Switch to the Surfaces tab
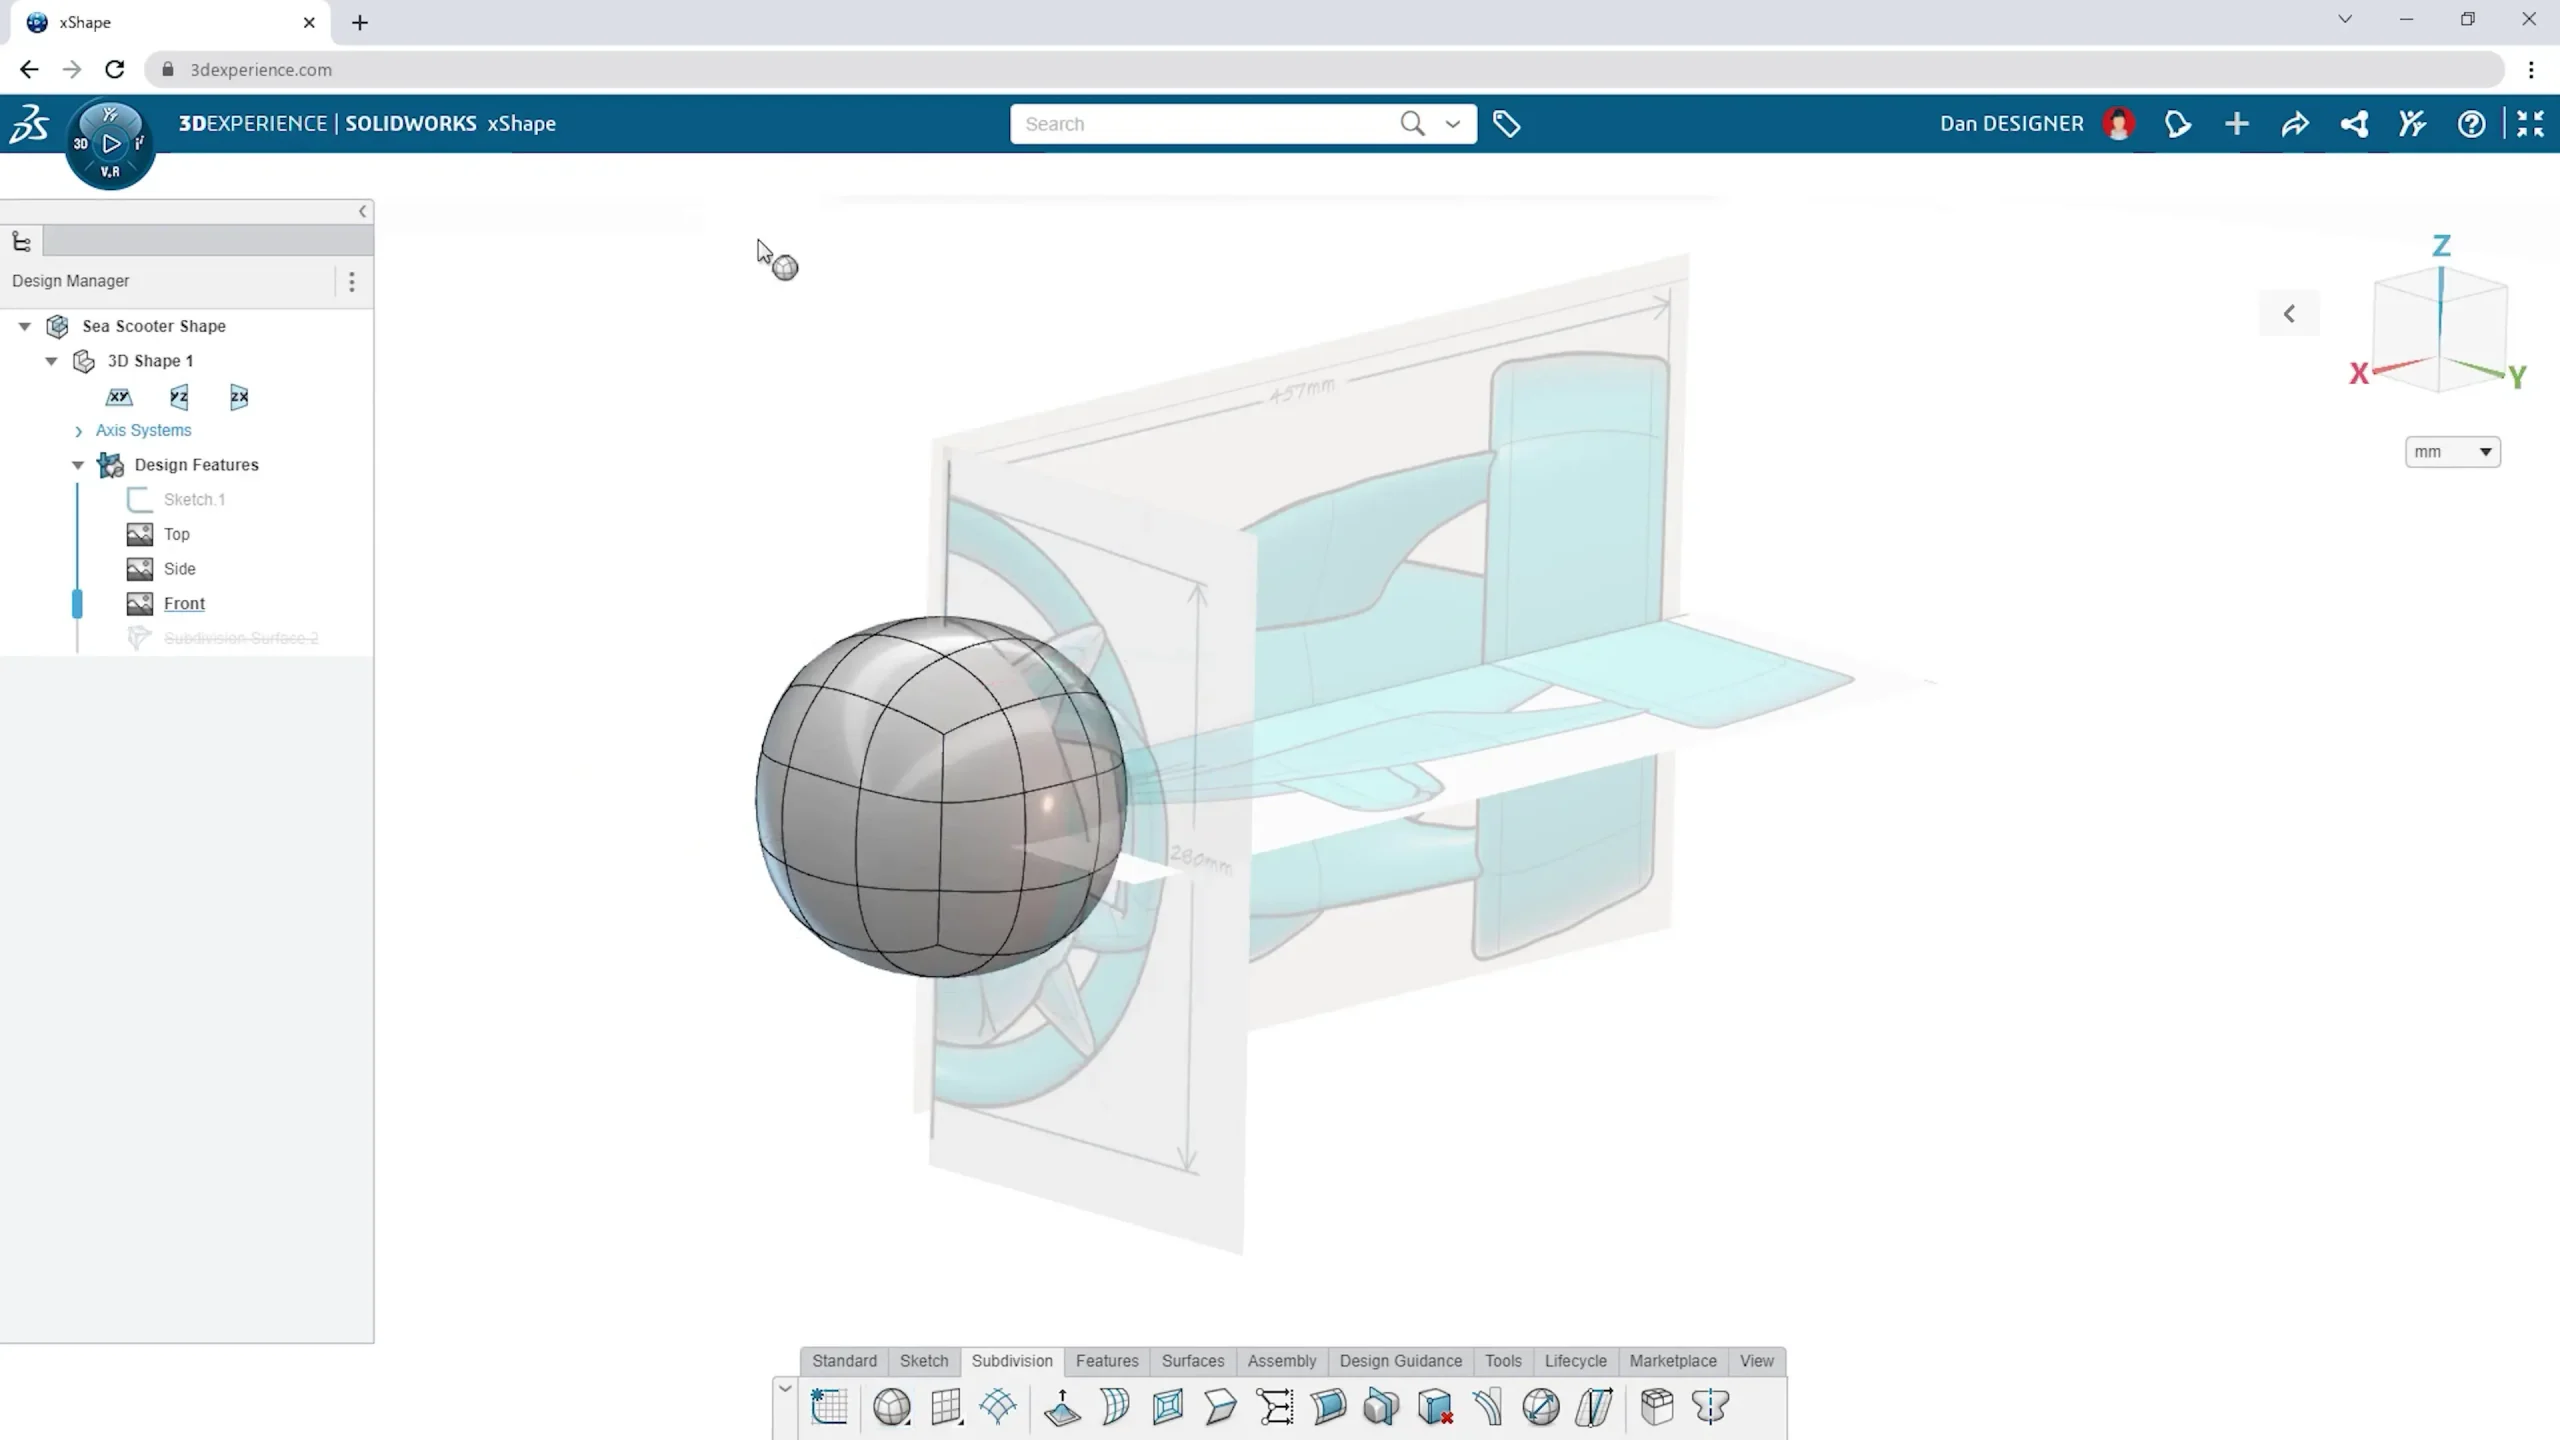The width and height of the screenshot is (2560, 1440). pyautogui.click(x=1192, y=1361)
